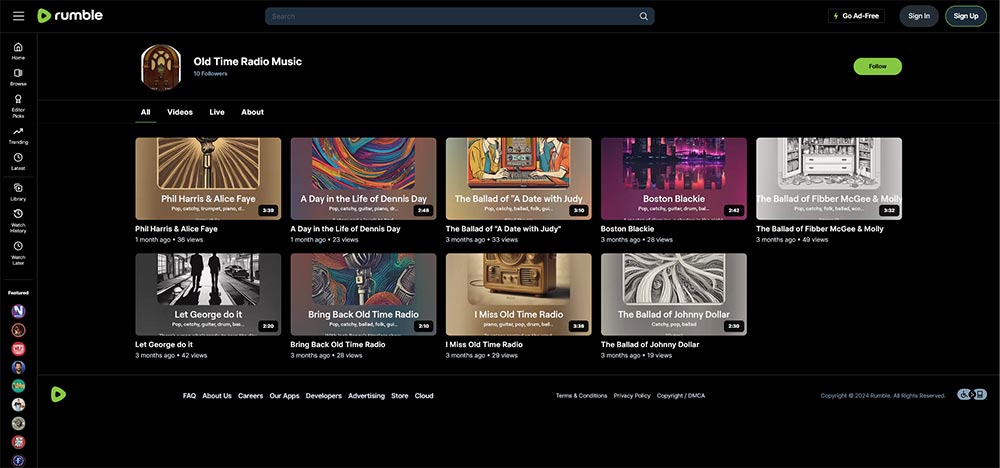Open The Ballad of Johnny Dollar thumbnail

pyautogui.click(x=673, y=295)
